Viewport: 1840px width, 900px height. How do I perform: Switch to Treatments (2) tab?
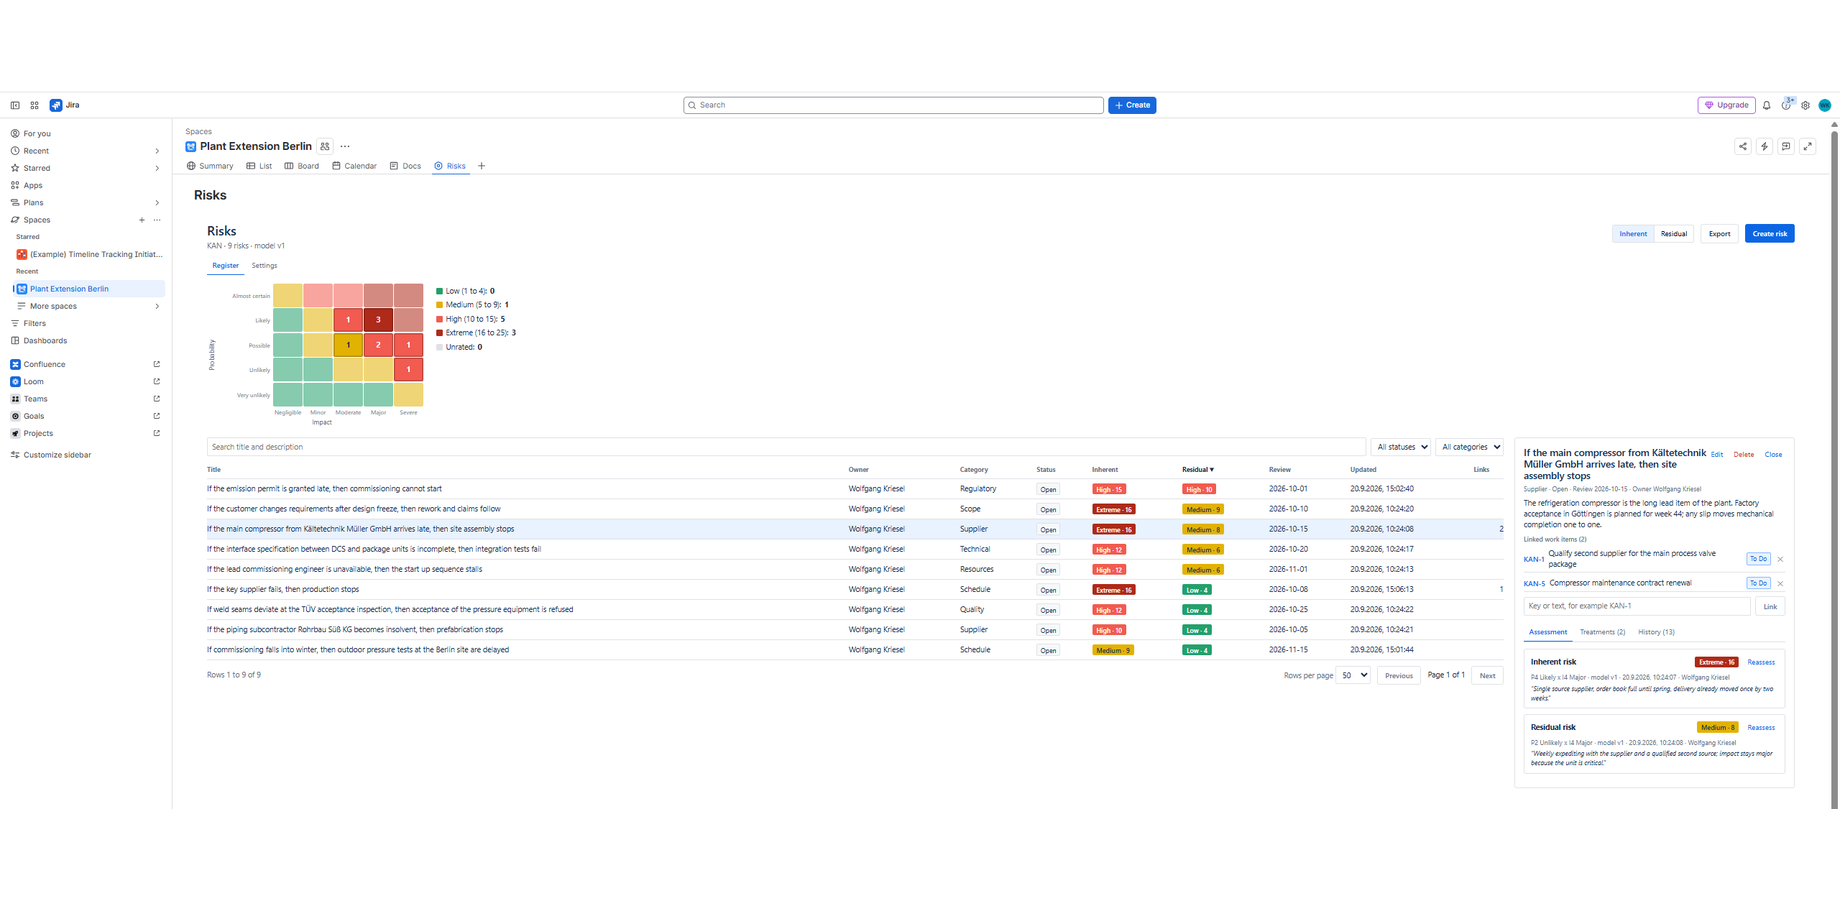click(1602, 632)
